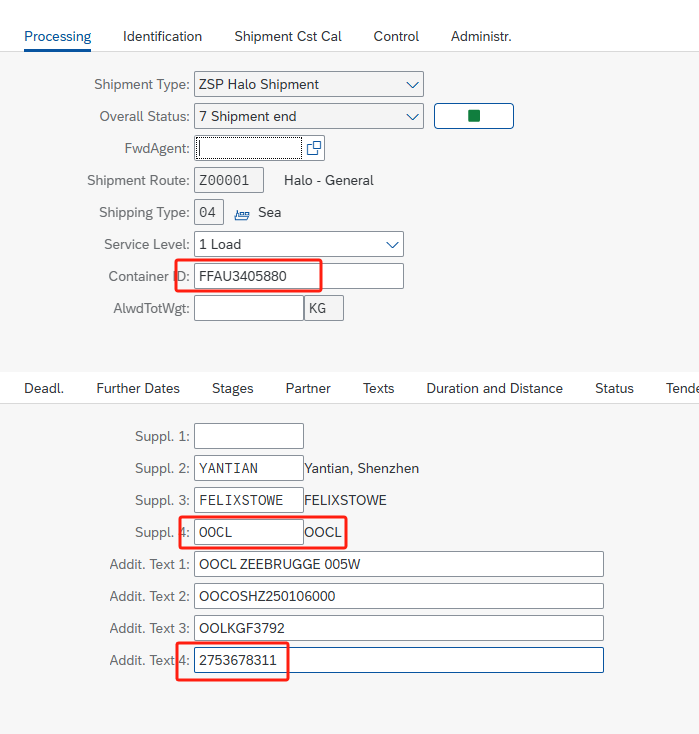Click the FwdAgent input field
Screen dimensions: 699x734
pos(248,148)
